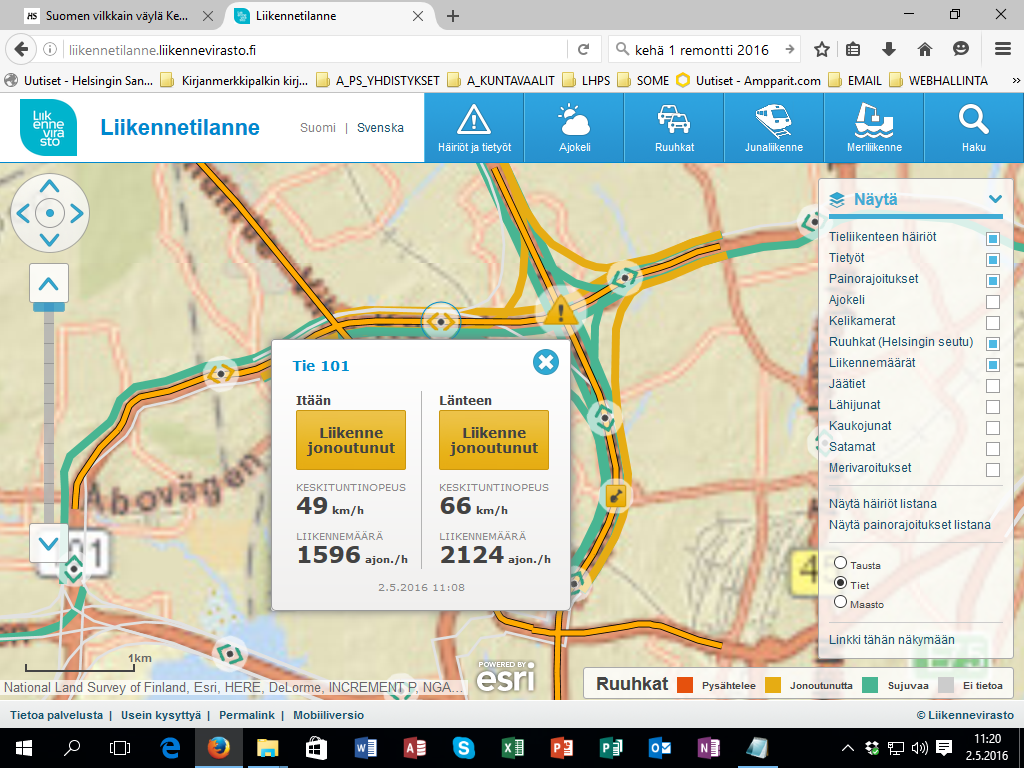Switch language to Svenska
1024x768 pixels.
pos(380,128)
